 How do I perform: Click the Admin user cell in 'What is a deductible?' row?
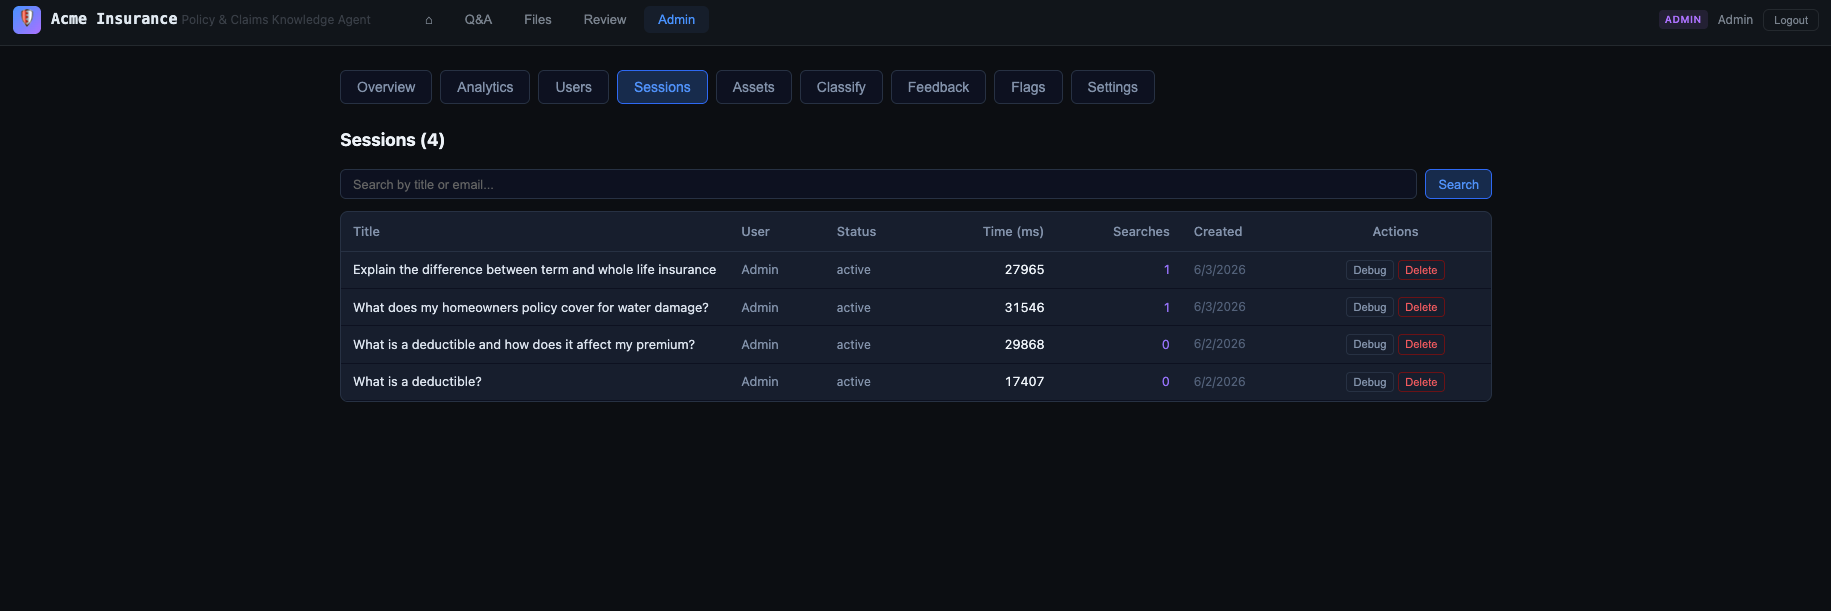click(760, 382)
